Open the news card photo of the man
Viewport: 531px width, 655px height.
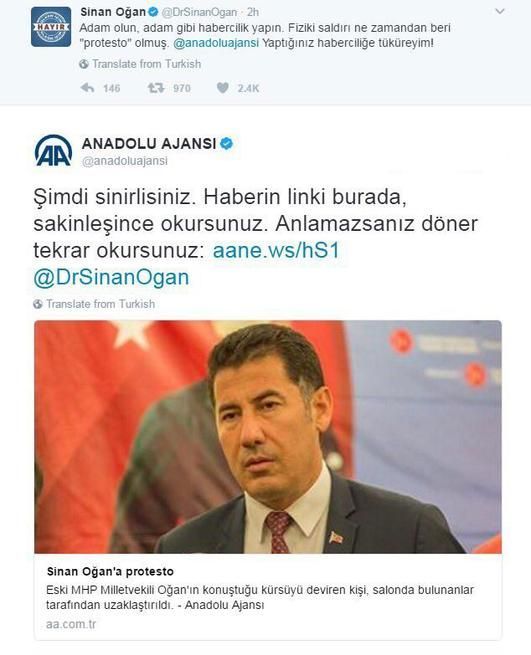(268, 437)
